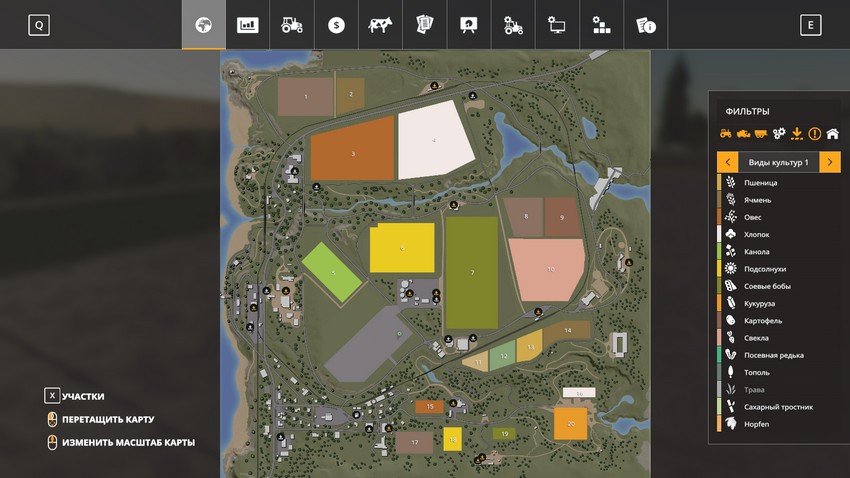Toggle the tractor vehicles filter
This screenshot has height=478, width=850.
[x=726, y=133]
